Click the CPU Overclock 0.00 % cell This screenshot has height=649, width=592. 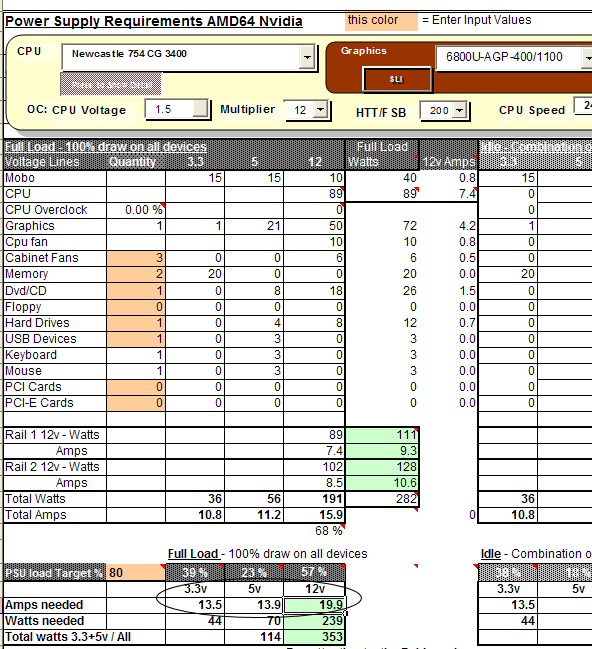(x=136, y=210)
